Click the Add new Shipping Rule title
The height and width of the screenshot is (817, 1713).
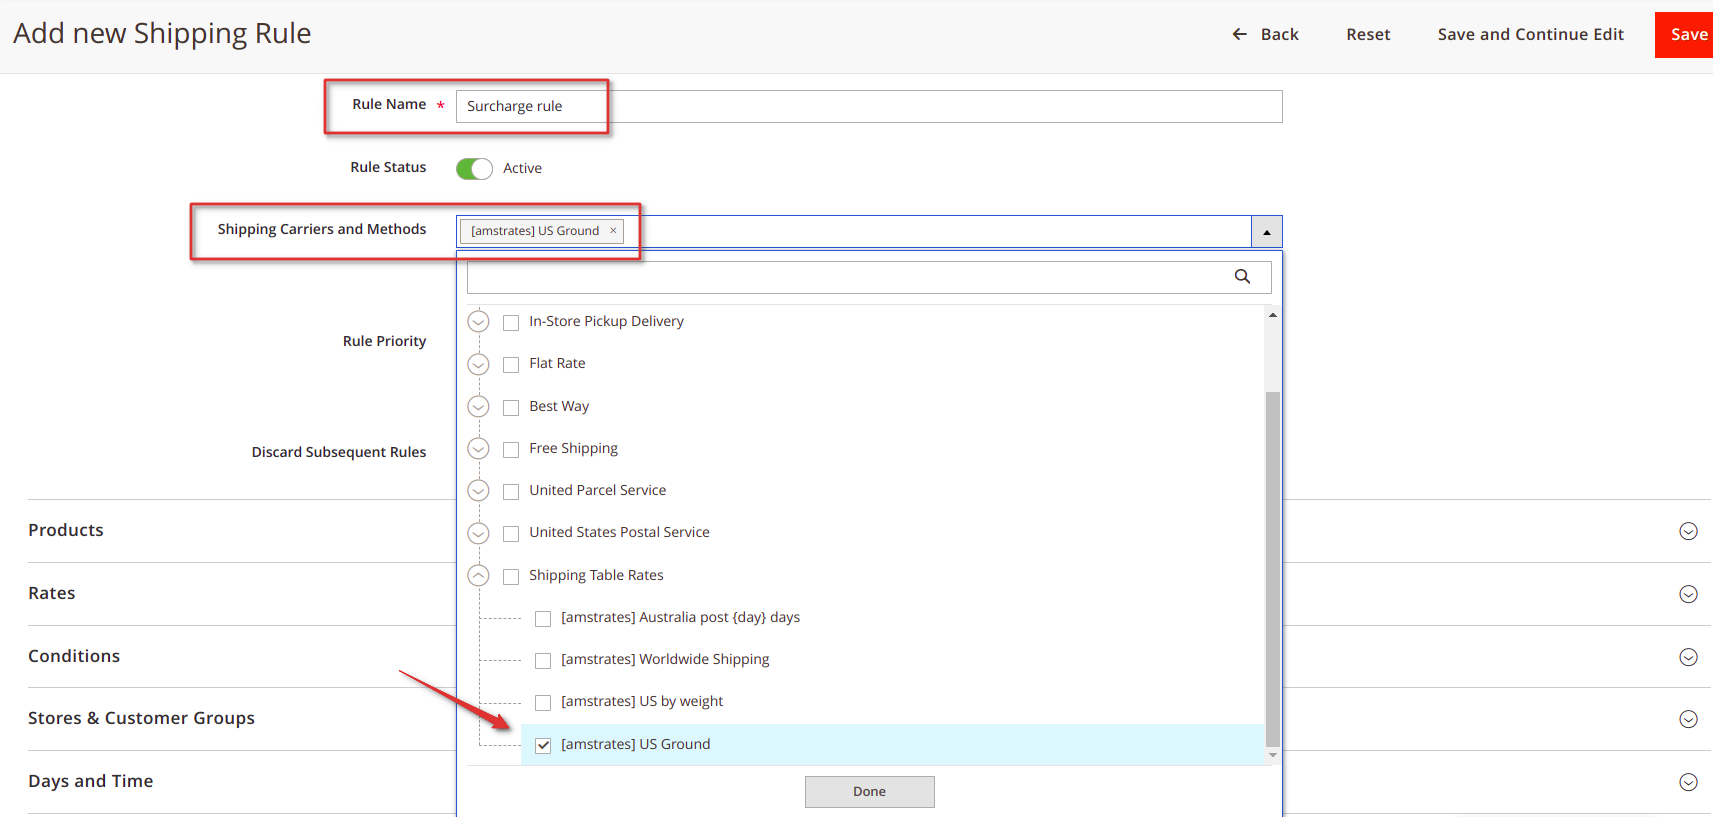(162, 33)
